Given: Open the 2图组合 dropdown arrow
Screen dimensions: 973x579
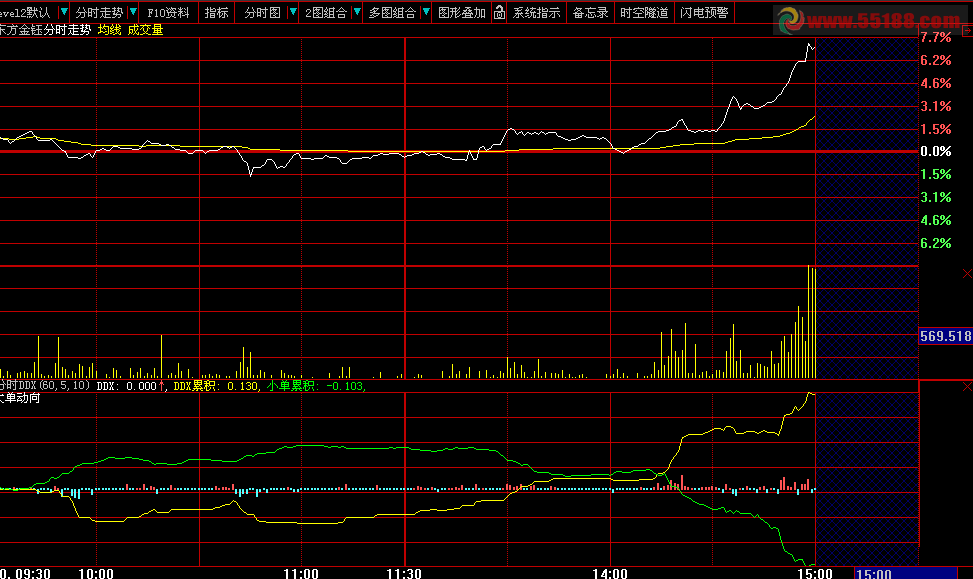Looking at the screenshot, I should 357,12.
